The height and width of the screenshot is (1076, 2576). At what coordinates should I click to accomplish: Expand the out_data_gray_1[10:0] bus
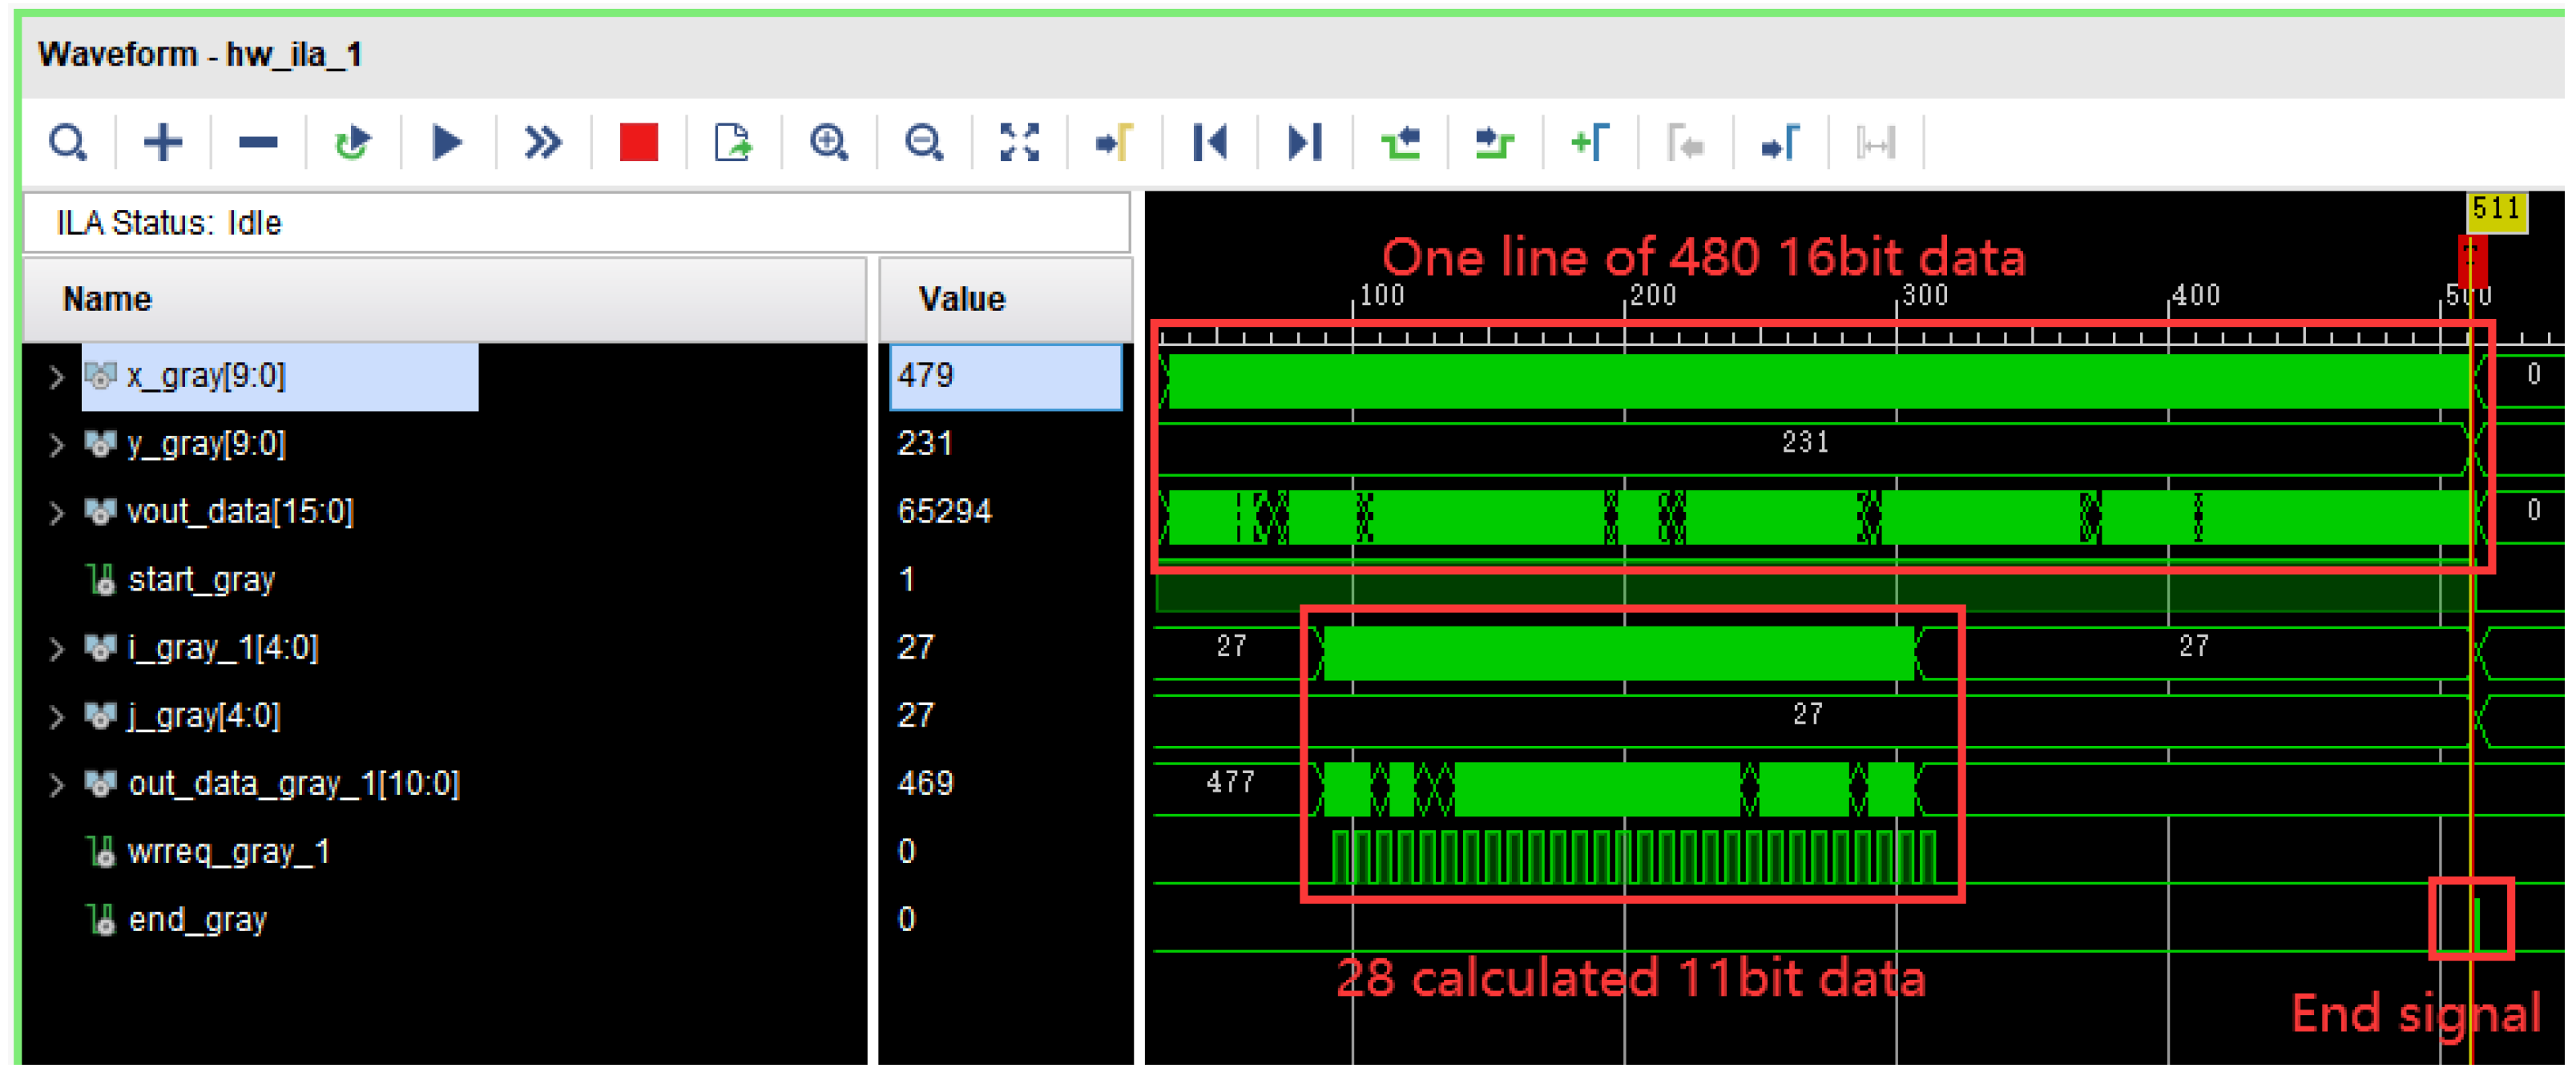(x=56, y=785)
